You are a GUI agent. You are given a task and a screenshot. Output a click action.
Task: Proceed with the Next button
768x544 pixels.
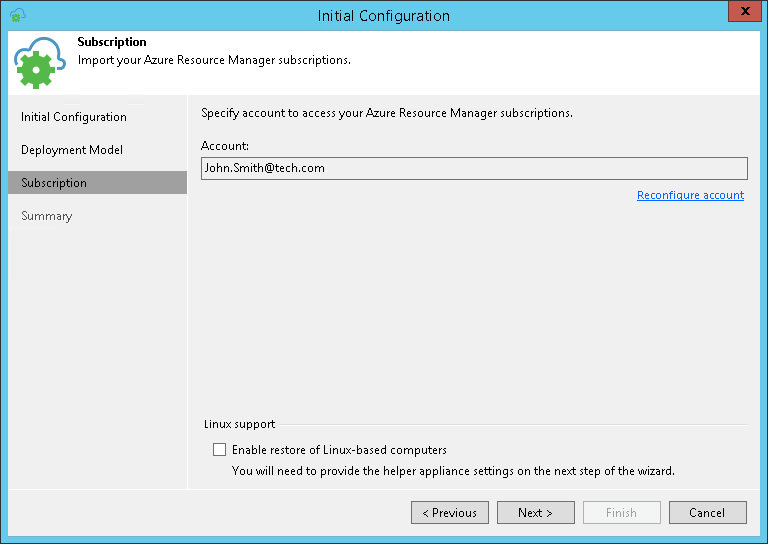[536, 513]
